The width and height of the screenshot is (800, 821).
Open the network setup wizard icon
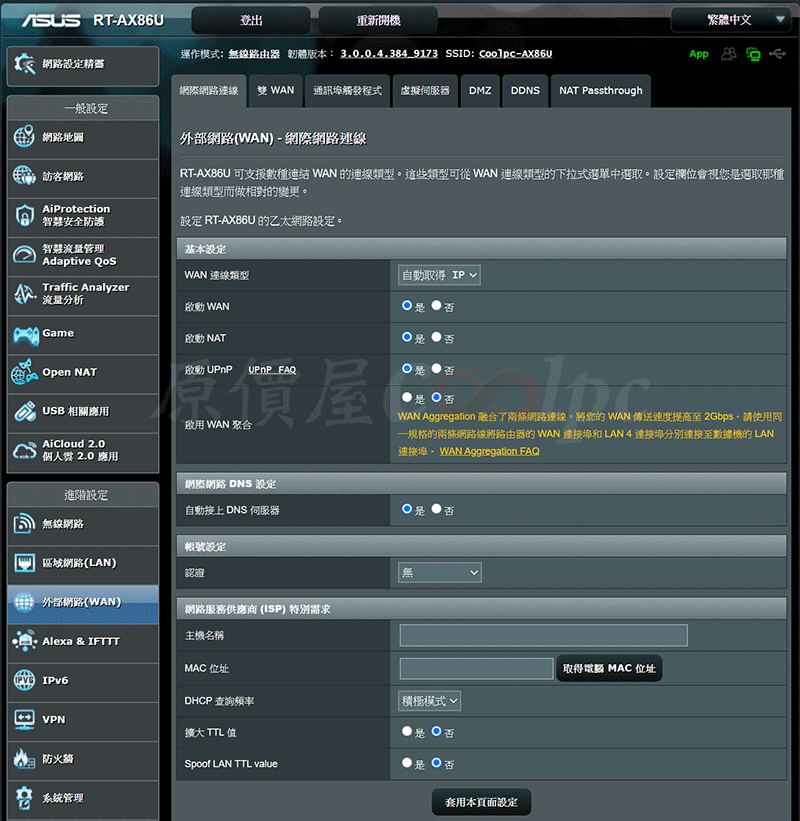point(25,64)
